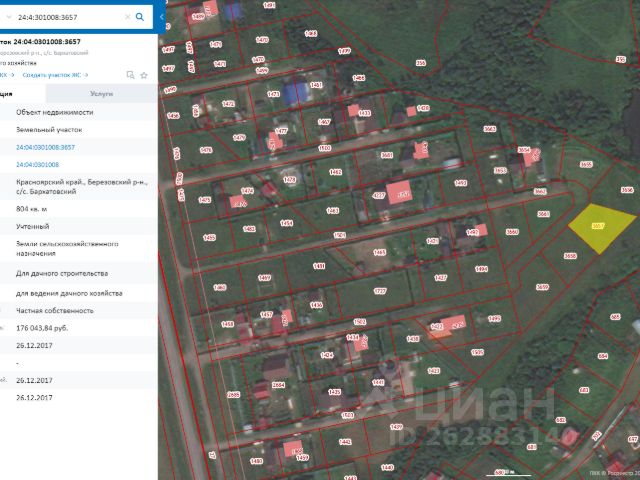Select map parcel labeled 3660
Image resolution: width=640 pixels, height=480 pixels.
click(512, 232)
